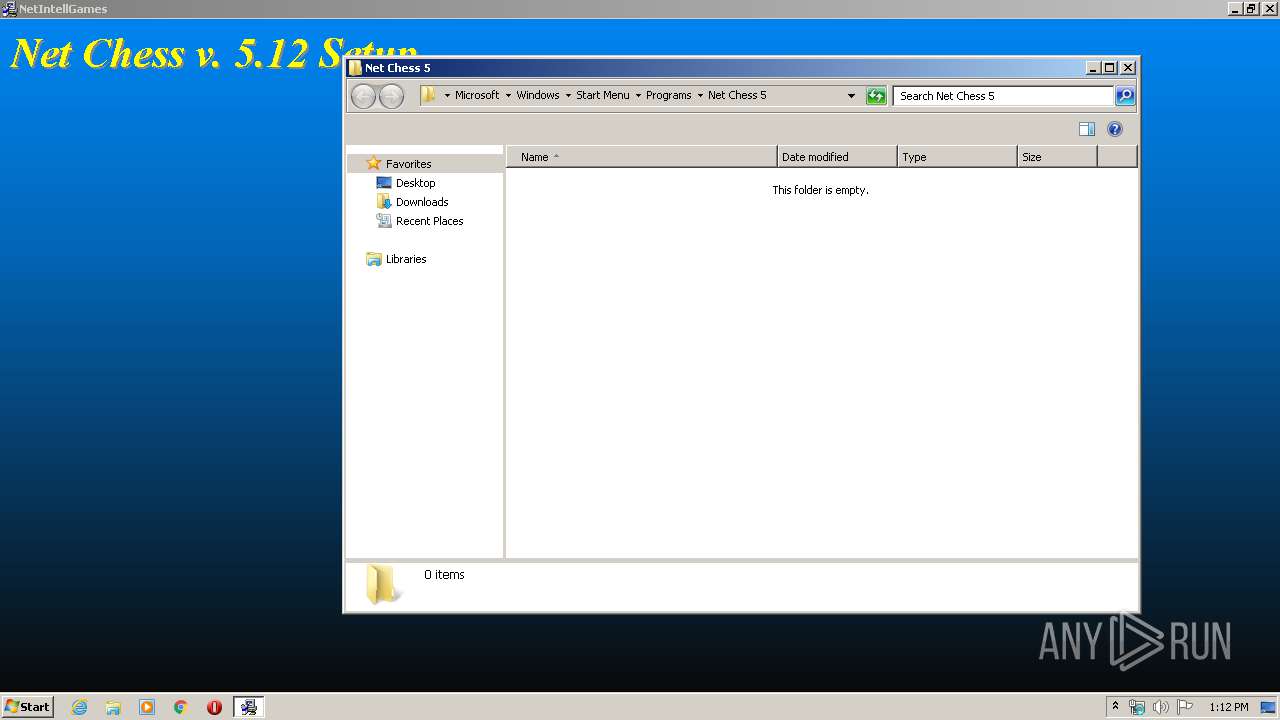Image resolution: width=1280 pixels, height=720 pixels.
Task: Go back in Explorer navigation
Action: (363, 96)
